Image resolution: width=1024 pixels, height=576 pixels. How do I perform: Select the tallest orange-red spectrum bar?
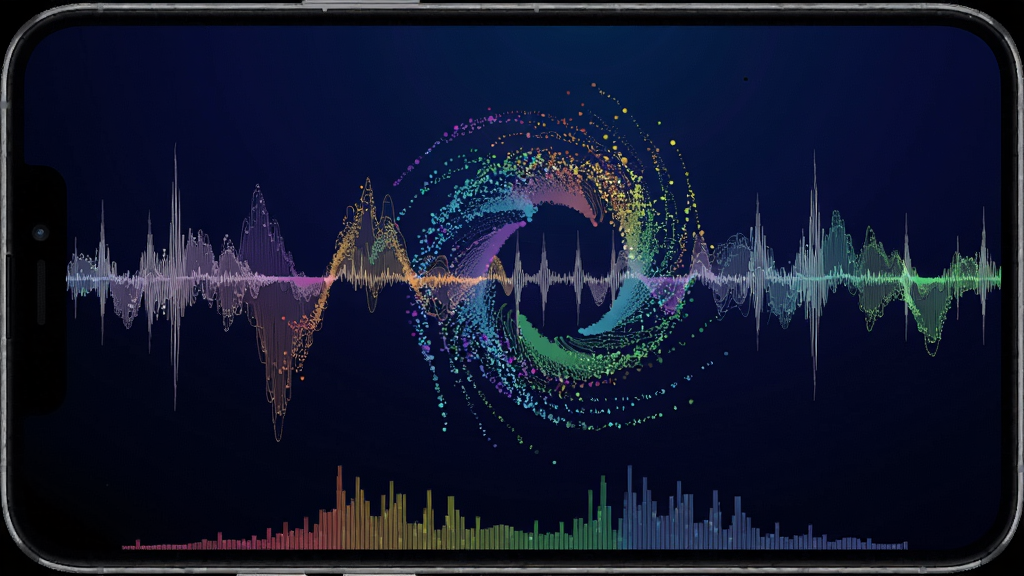tap(340, 507)
